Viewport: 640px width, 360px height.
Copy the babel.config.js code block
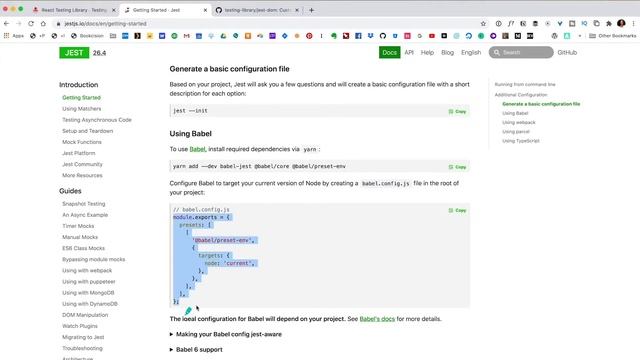458,210
